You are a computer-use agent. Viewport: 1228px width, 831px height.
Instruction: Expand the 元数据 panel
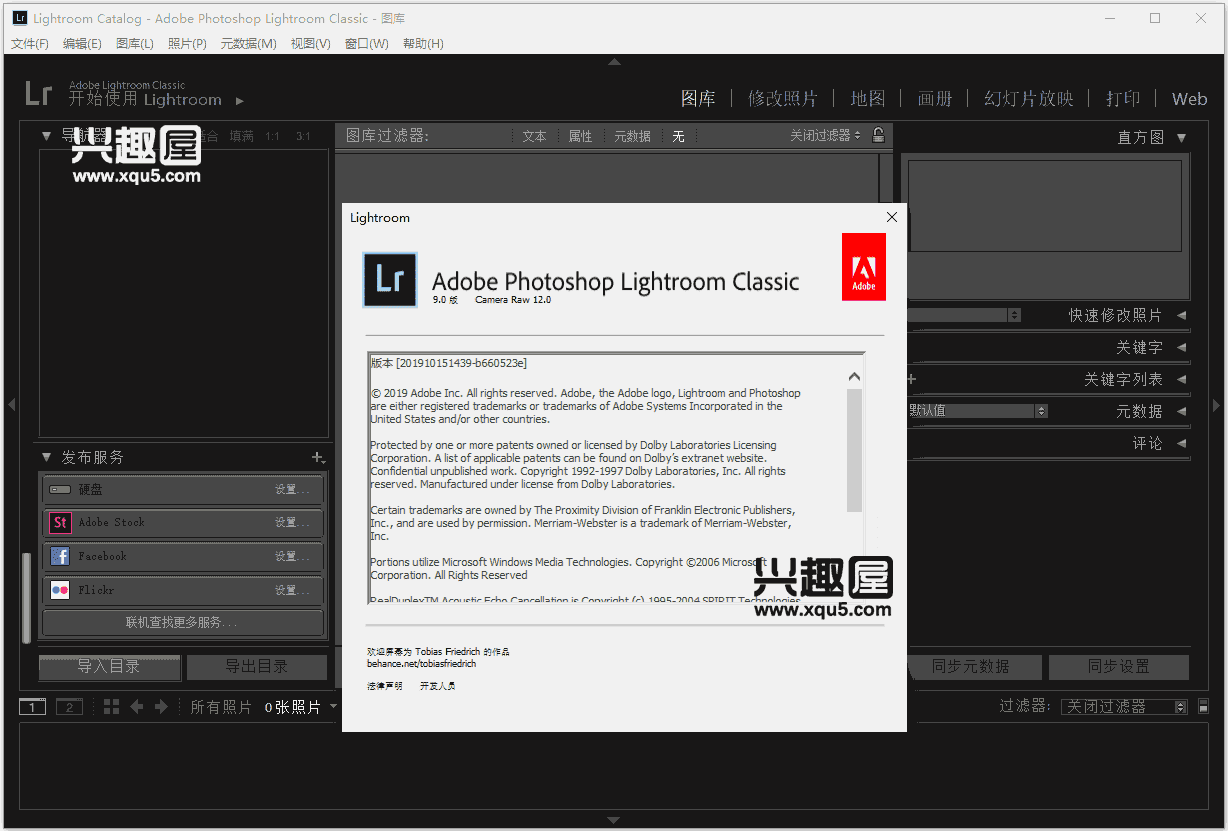pyautogui.click(x=1182, y=411)
